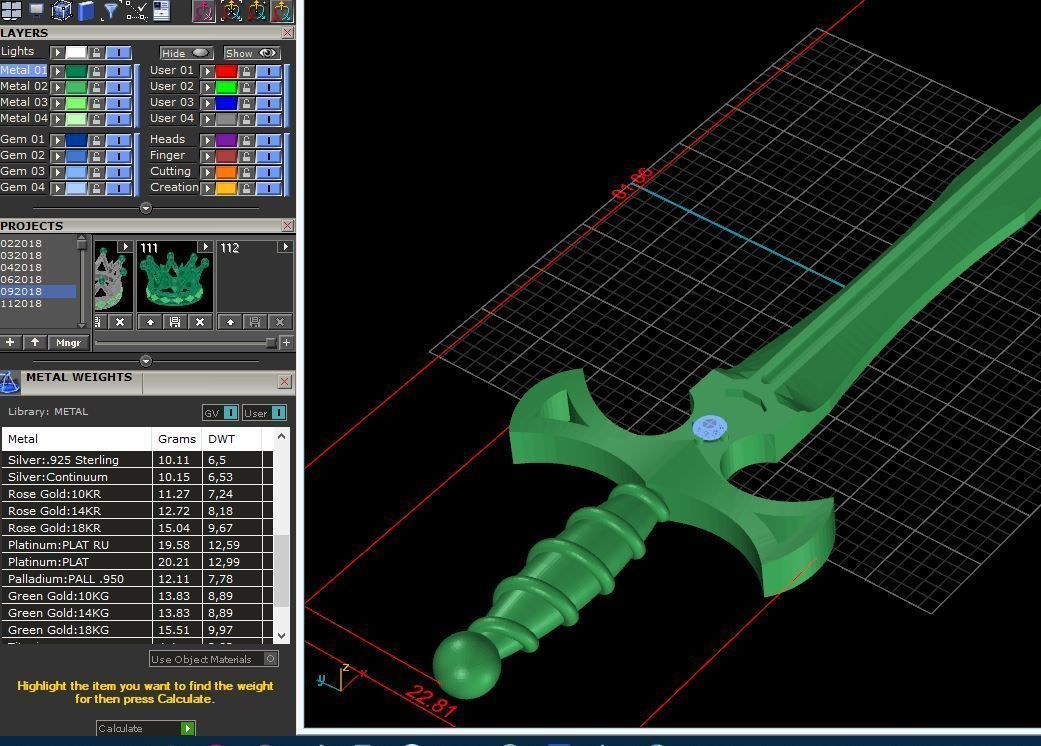The width and height of the screenshot is (1041, 746).
Task: Delete project 111 using the X icon
Action: coord(199,322)
